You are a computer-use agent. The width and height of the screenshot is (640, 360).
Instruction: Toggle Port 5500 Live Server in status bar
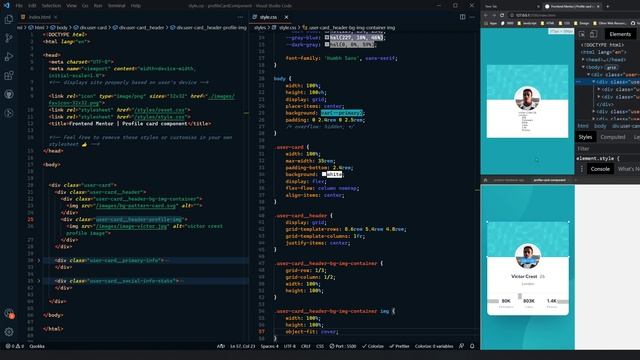[x=342, y=346]
